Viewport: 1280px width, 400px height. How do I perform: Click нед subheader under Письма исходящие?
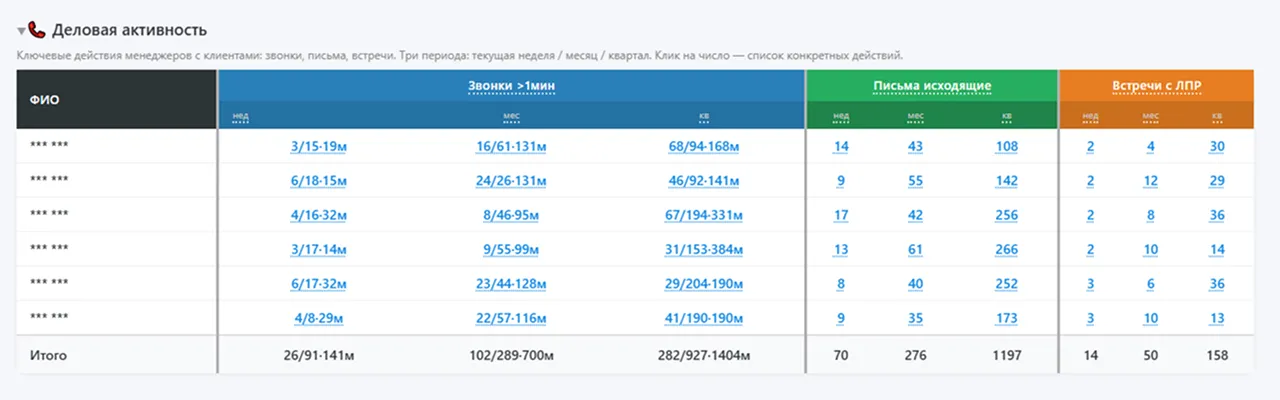(x=841, y=116)
